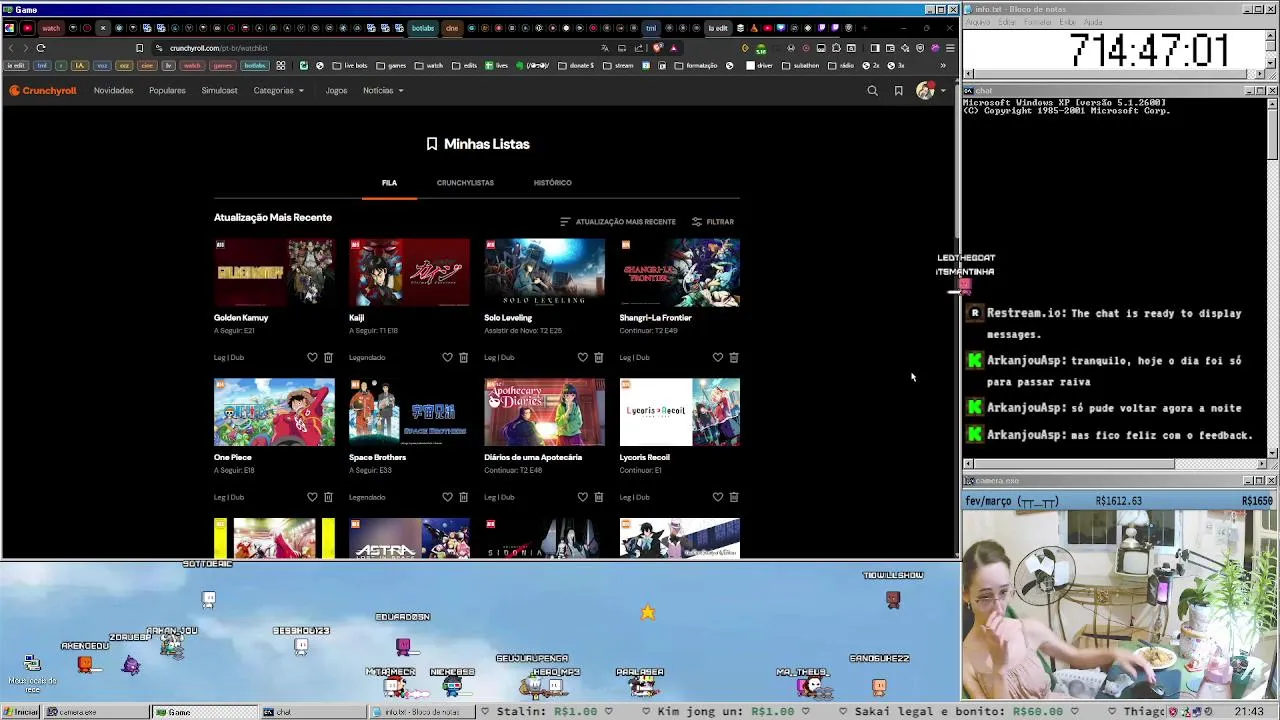This screenshot has width=1280, height=720.
Task: Select the Fila tab
Action: (x=389, y=183)
